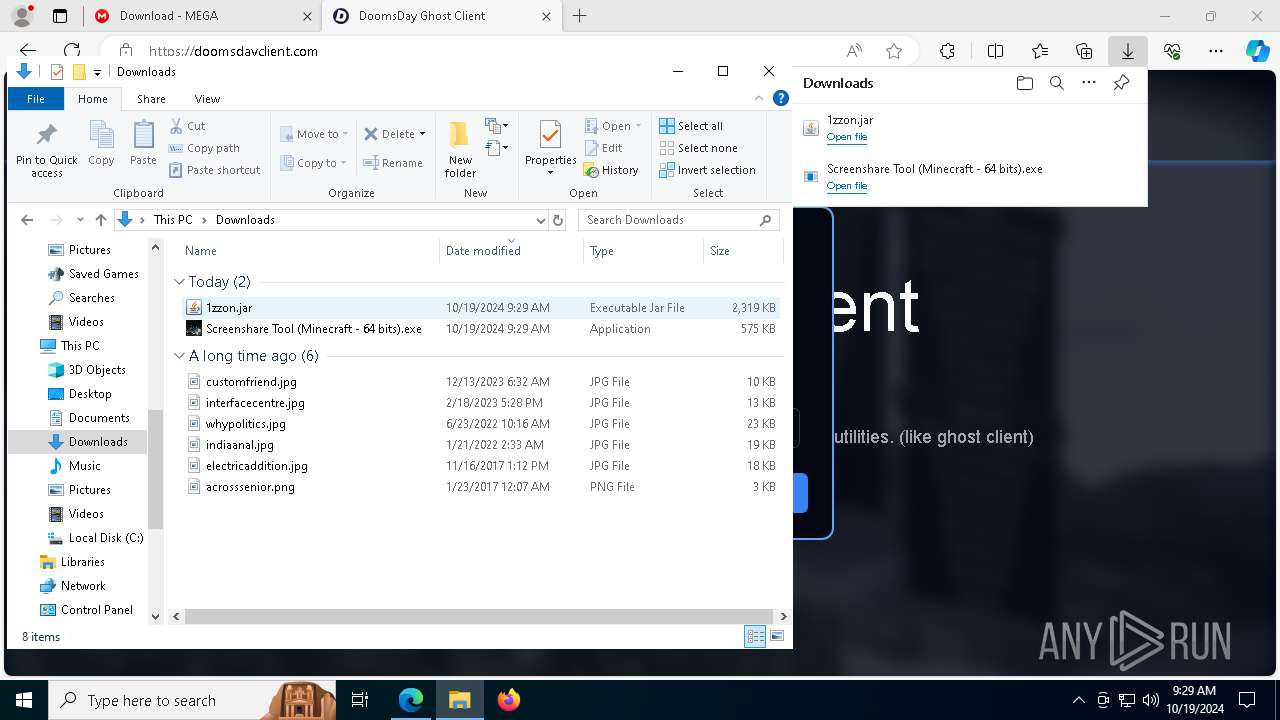
Task: Switch to details view layout
Action: (755, 636)
